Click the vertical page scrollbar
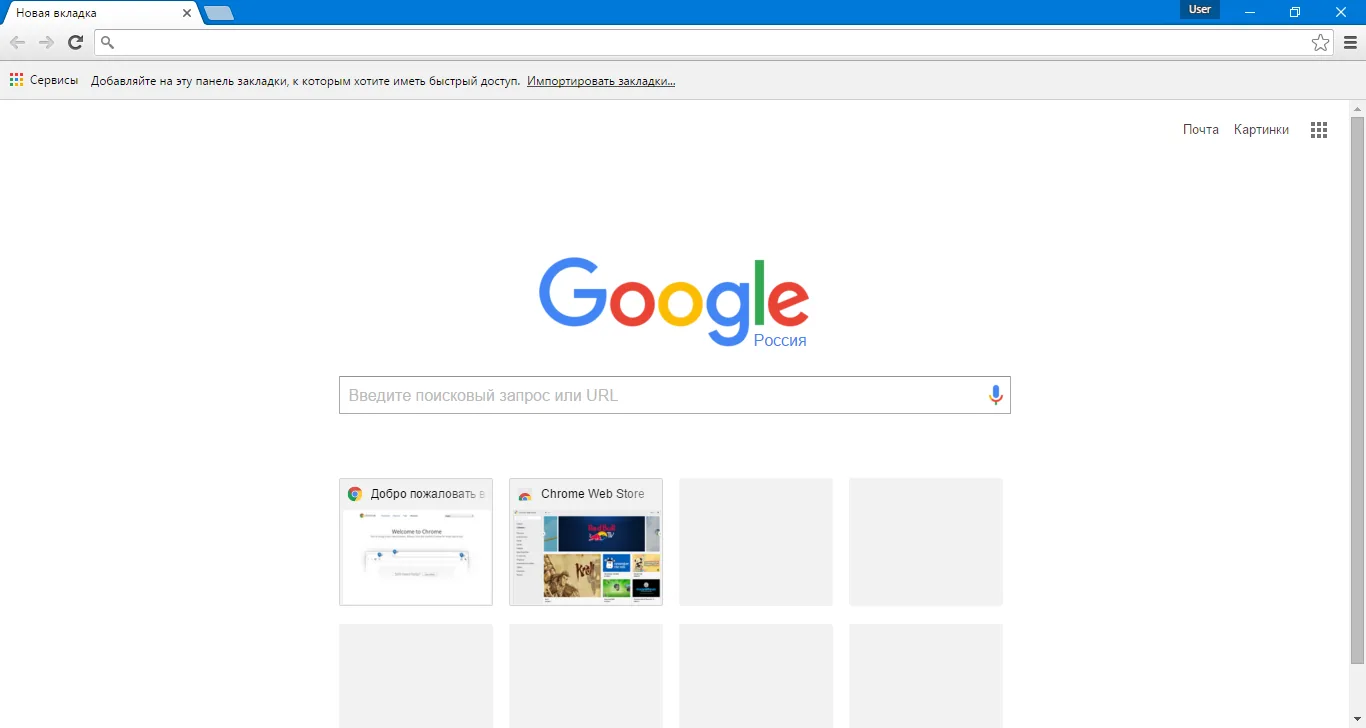Screen dimensions: 1366x728 pos(1357,390)
